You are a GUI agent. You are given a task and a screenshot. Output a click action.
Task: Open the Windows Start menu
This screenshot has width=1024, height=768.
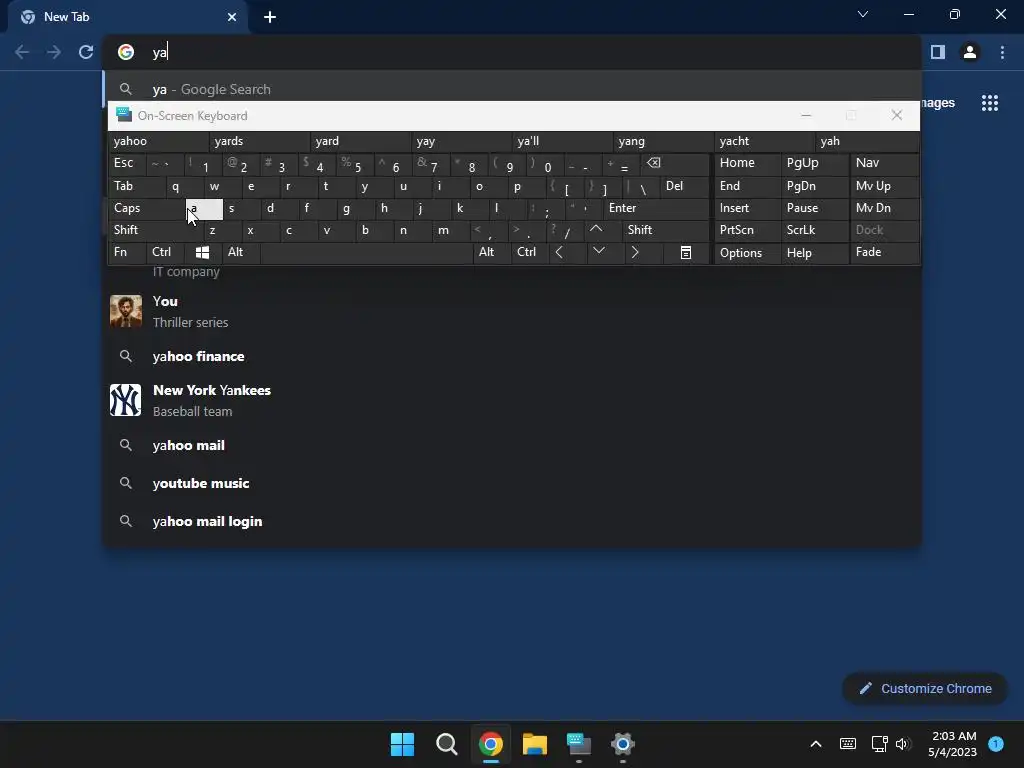point(402,744)
